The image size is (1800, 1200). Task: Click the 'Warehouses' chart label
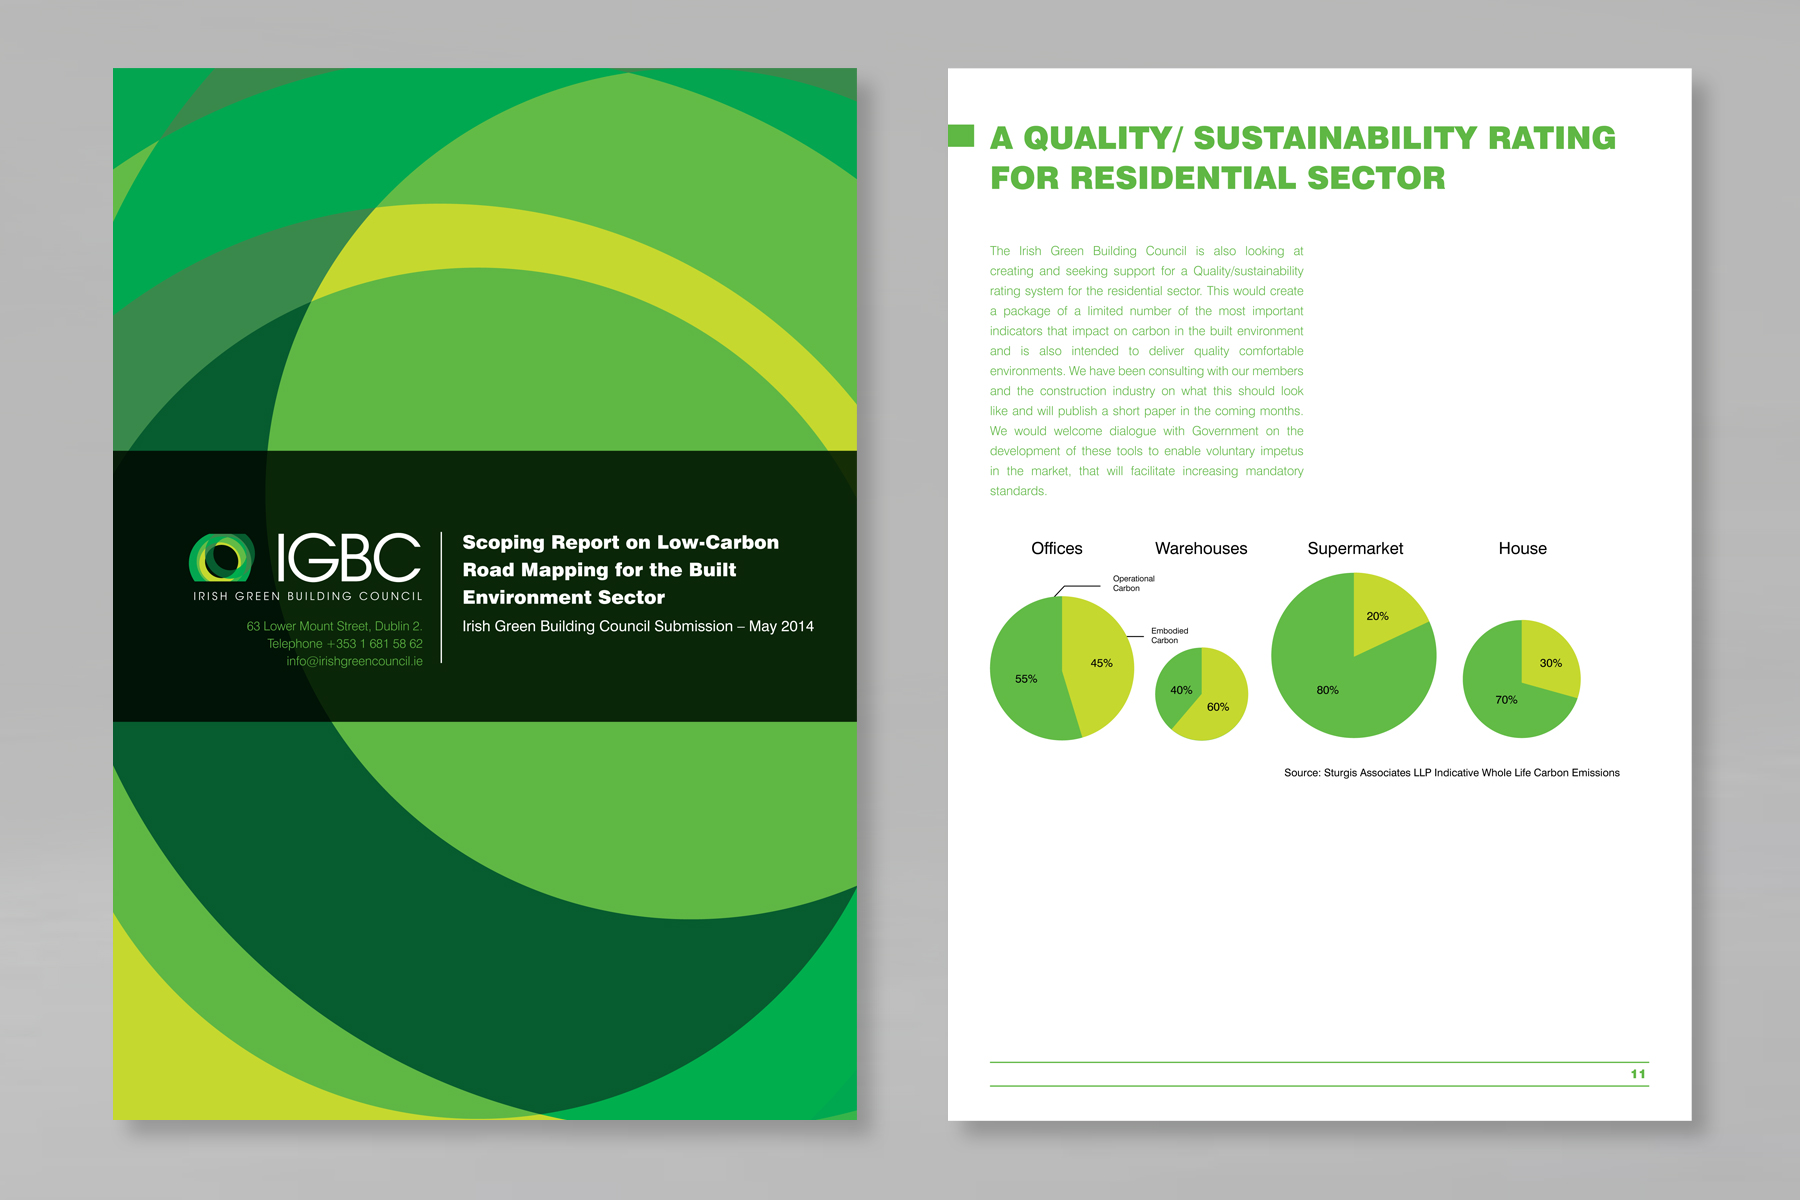[x=1201, y=548]
